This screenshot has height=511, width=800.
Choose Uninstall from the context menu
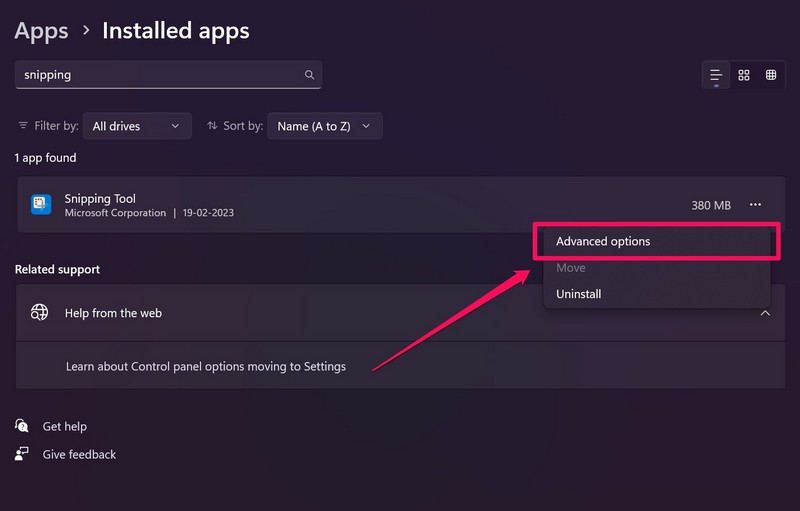(x=579, y=294)
